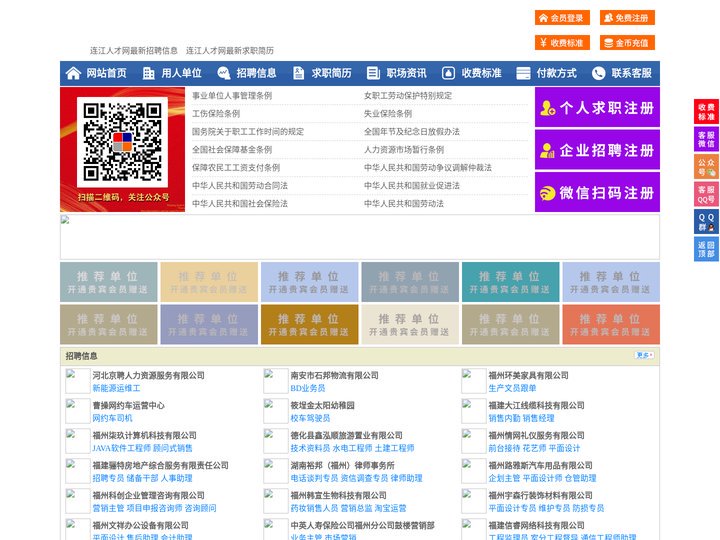Click the company logo for 河北京聘人力资源服务有限公司

point(78,381)
